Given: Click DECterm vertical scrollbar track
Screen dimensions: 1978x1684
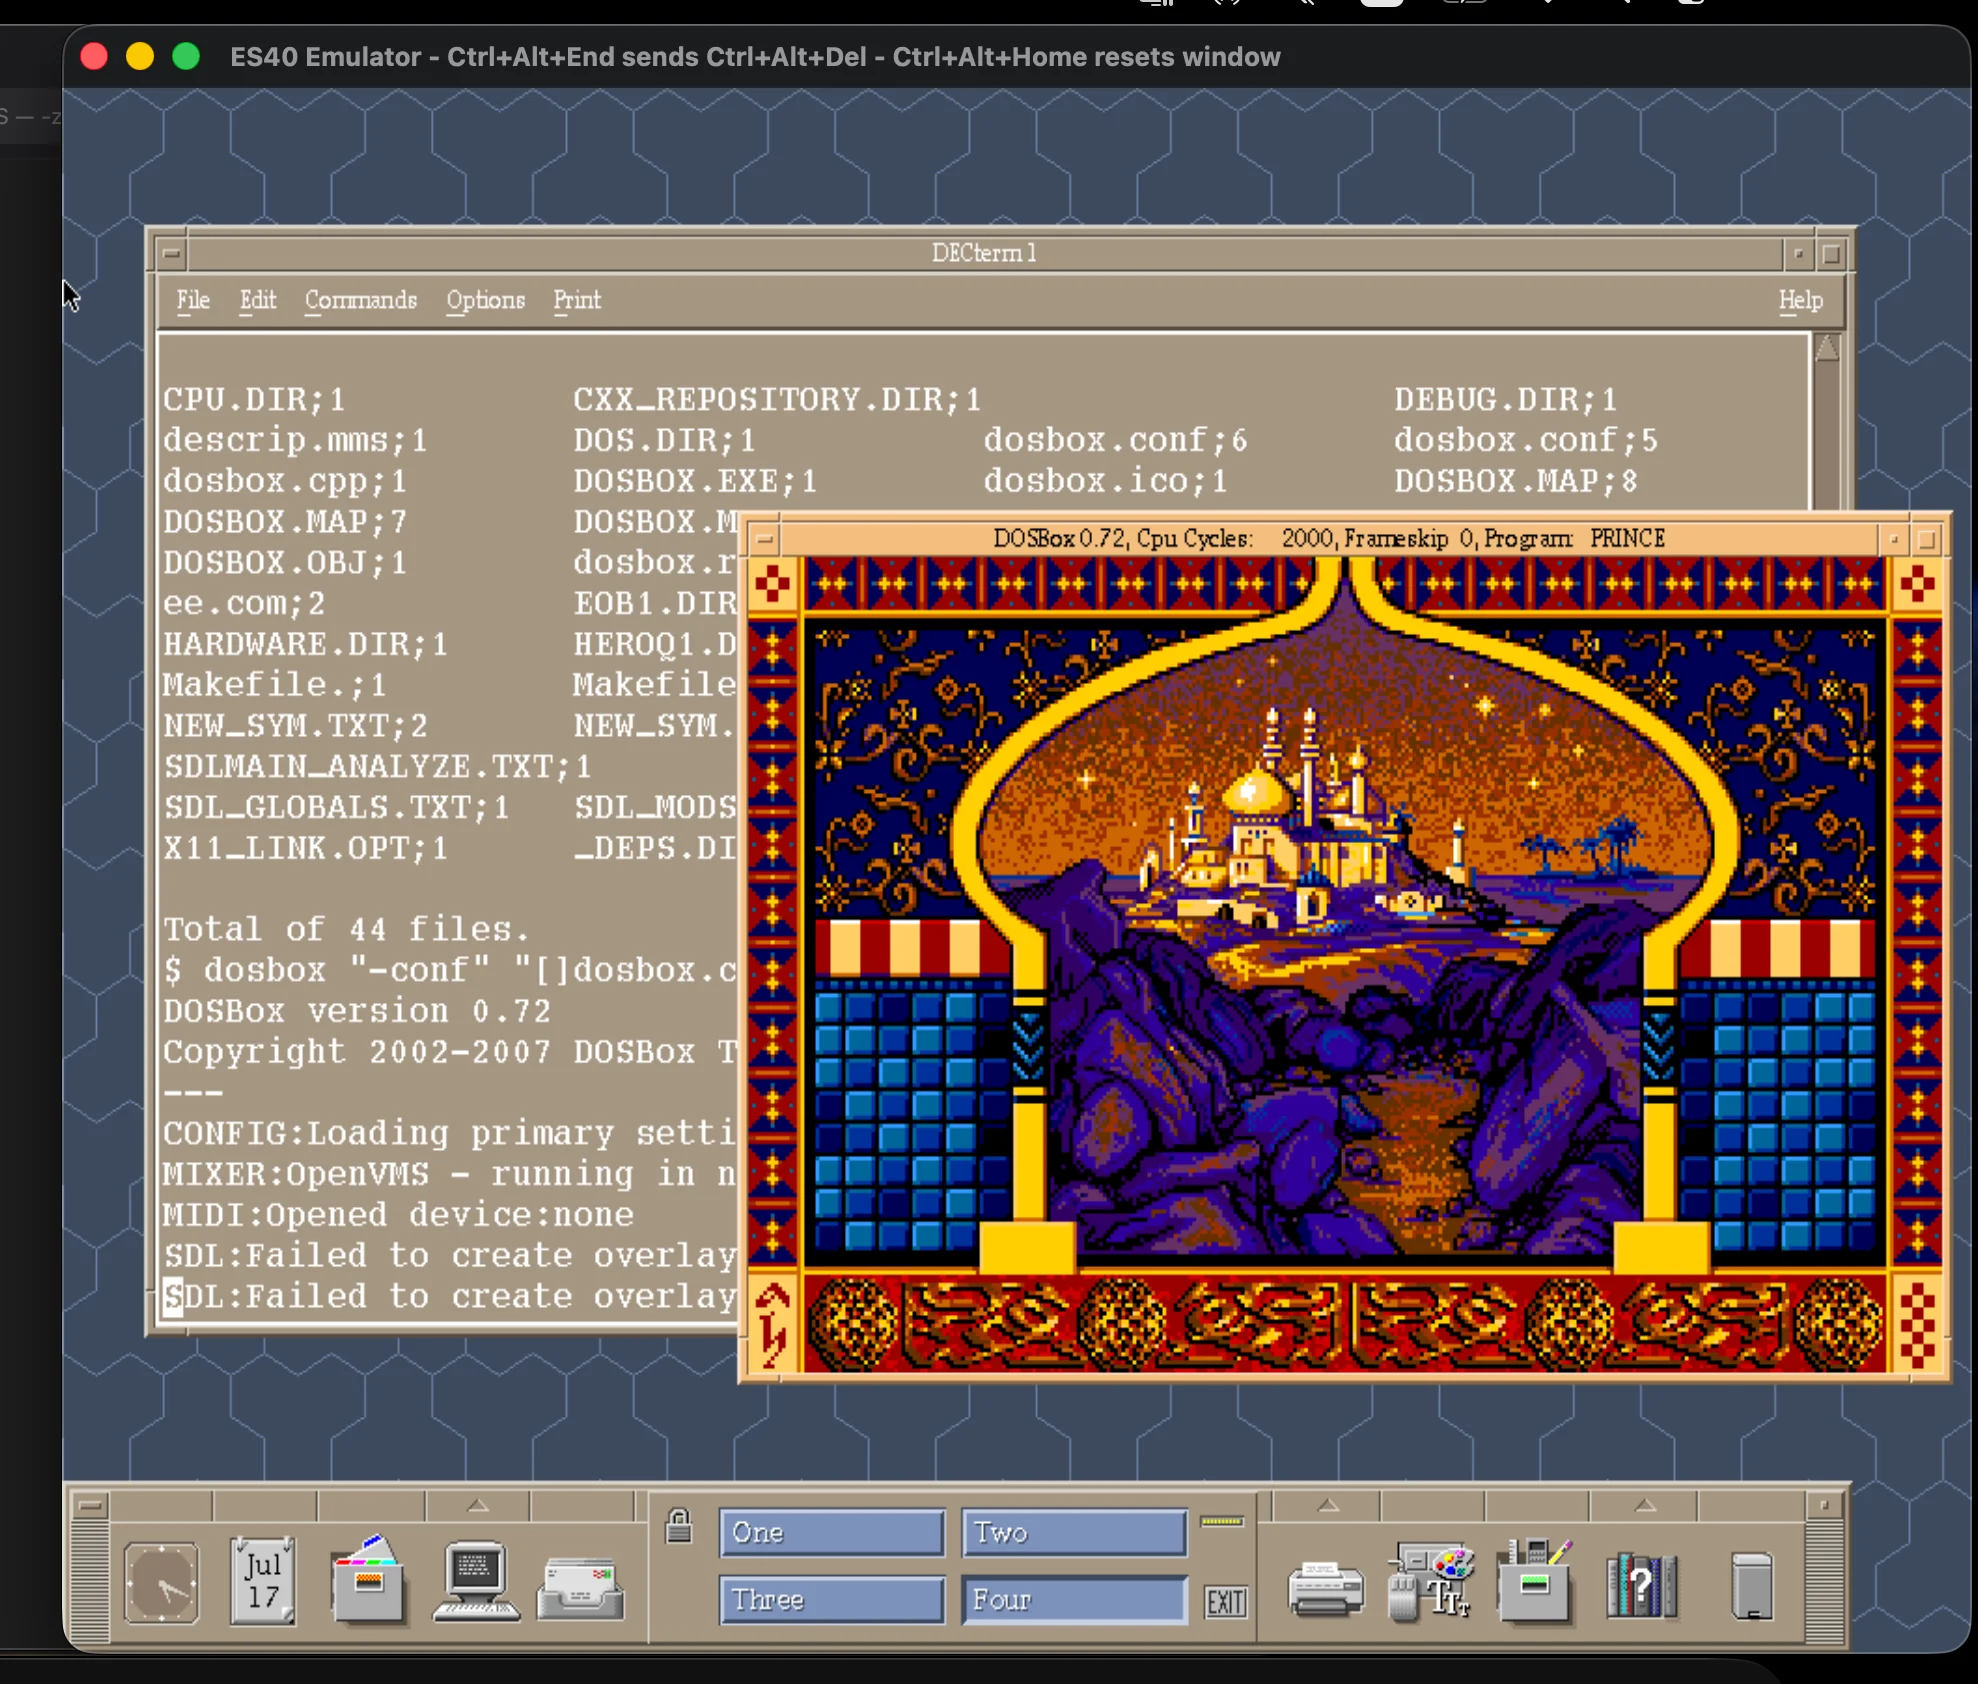Looking at the screenshot, I should 1827,435.
